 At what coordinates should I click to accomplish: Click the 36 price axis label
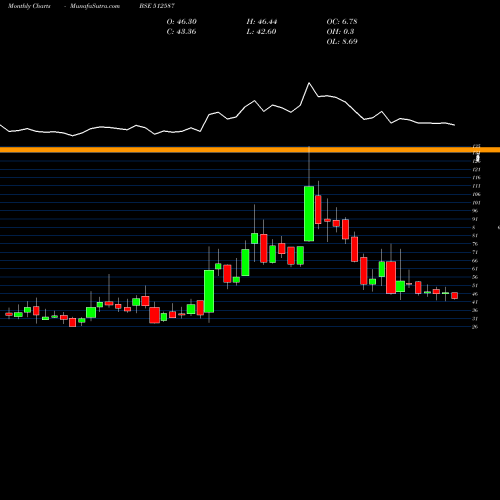click(475, 310)
